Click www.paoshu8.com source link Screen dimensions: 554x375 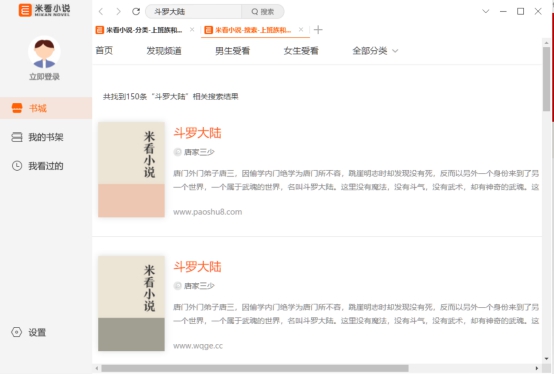pyautogui.click(x=207, y=212)
